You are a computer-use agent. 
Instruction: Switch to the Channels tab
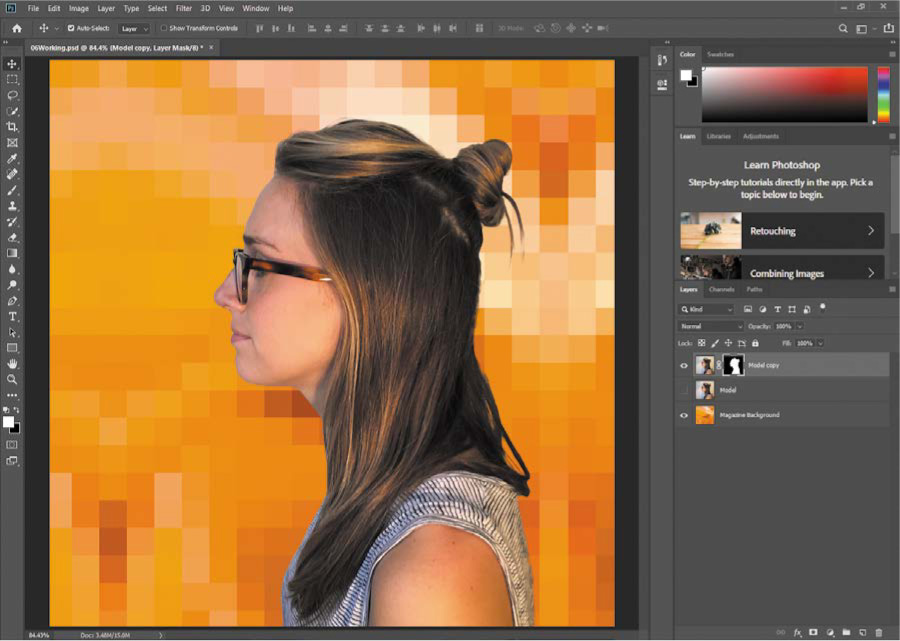pyautogui.click(x=721, y=289)
